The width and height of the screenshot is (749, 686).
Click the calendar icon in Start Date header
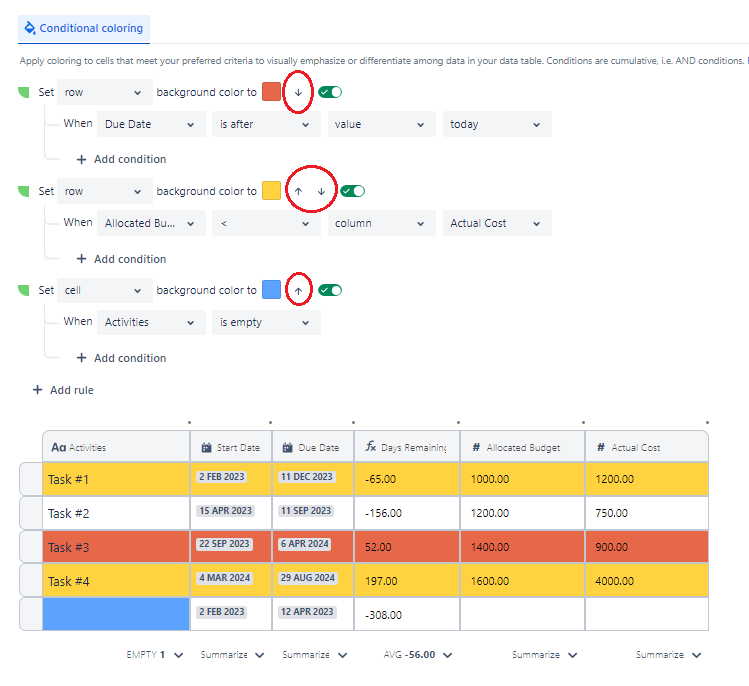tap(206, 448)
